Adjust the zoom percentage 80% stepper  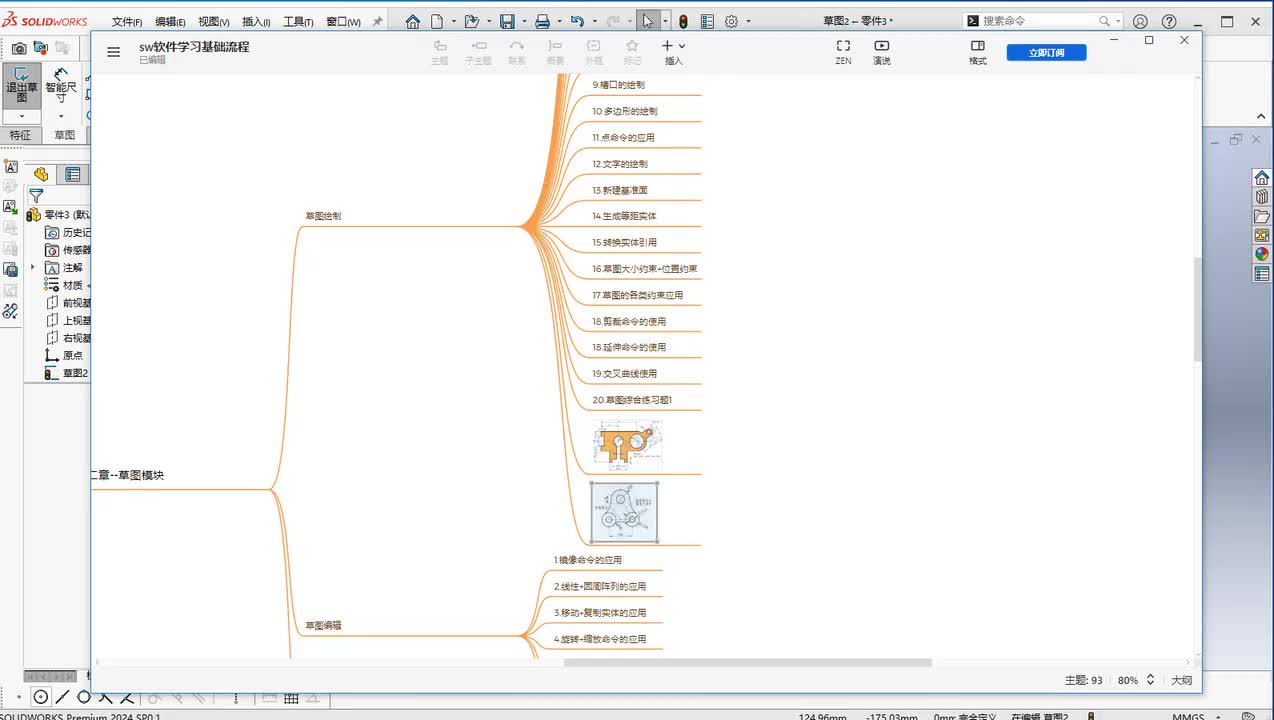[x=1150, y=679]
